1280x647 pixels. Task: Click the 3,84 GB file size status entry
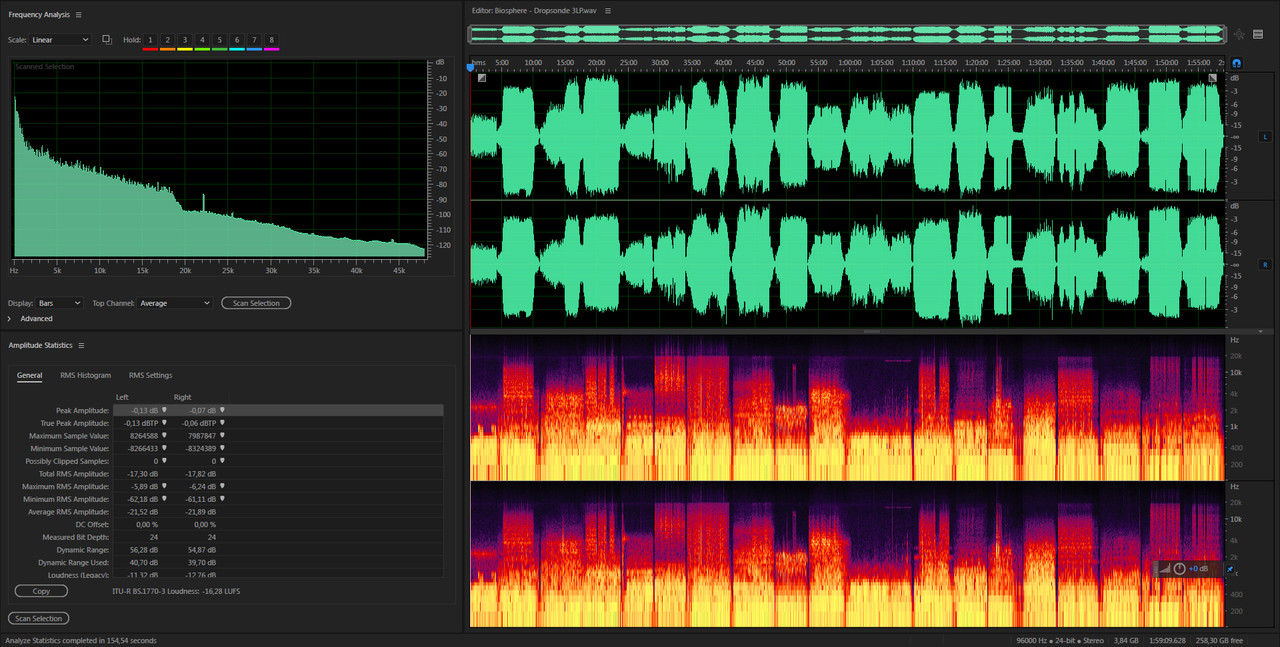click(1126, 640)
